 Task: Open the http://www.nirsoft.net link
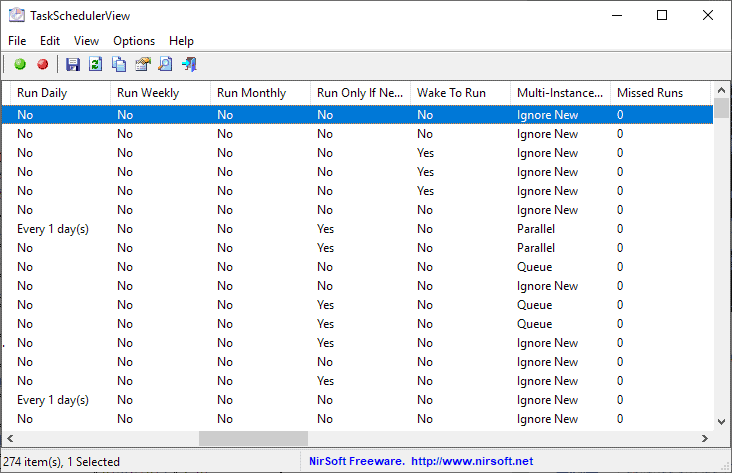coord(472,461)
